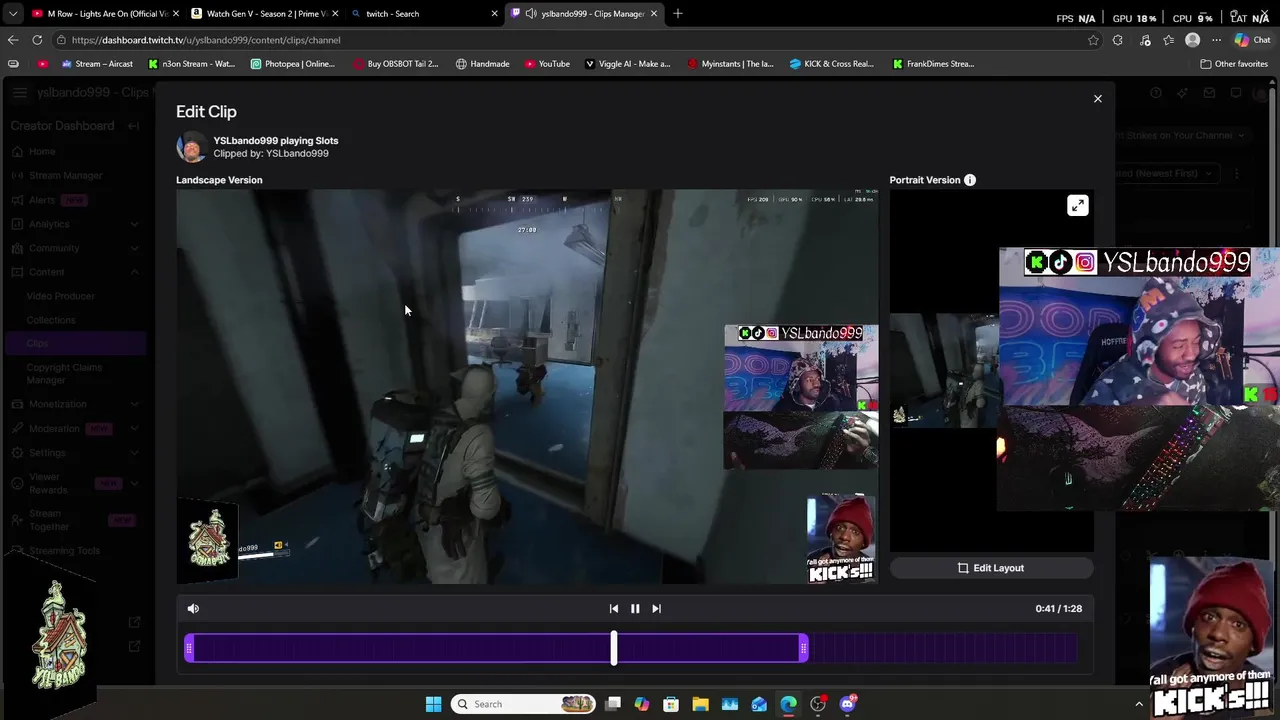Viewport: 1280px width, 720px height.
Task: Open Video Producer under Content
Action: click(x=61, y=296)
